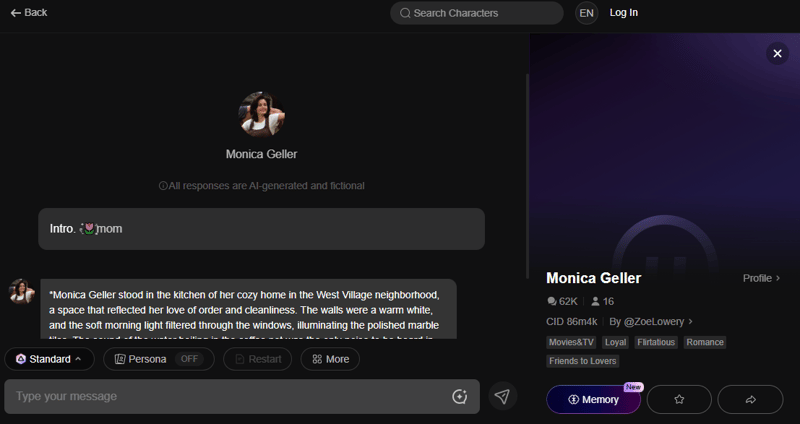Open the Persona settings button
Image resolution: width=800 pixels, height=424 pixels.
point(159,359)
